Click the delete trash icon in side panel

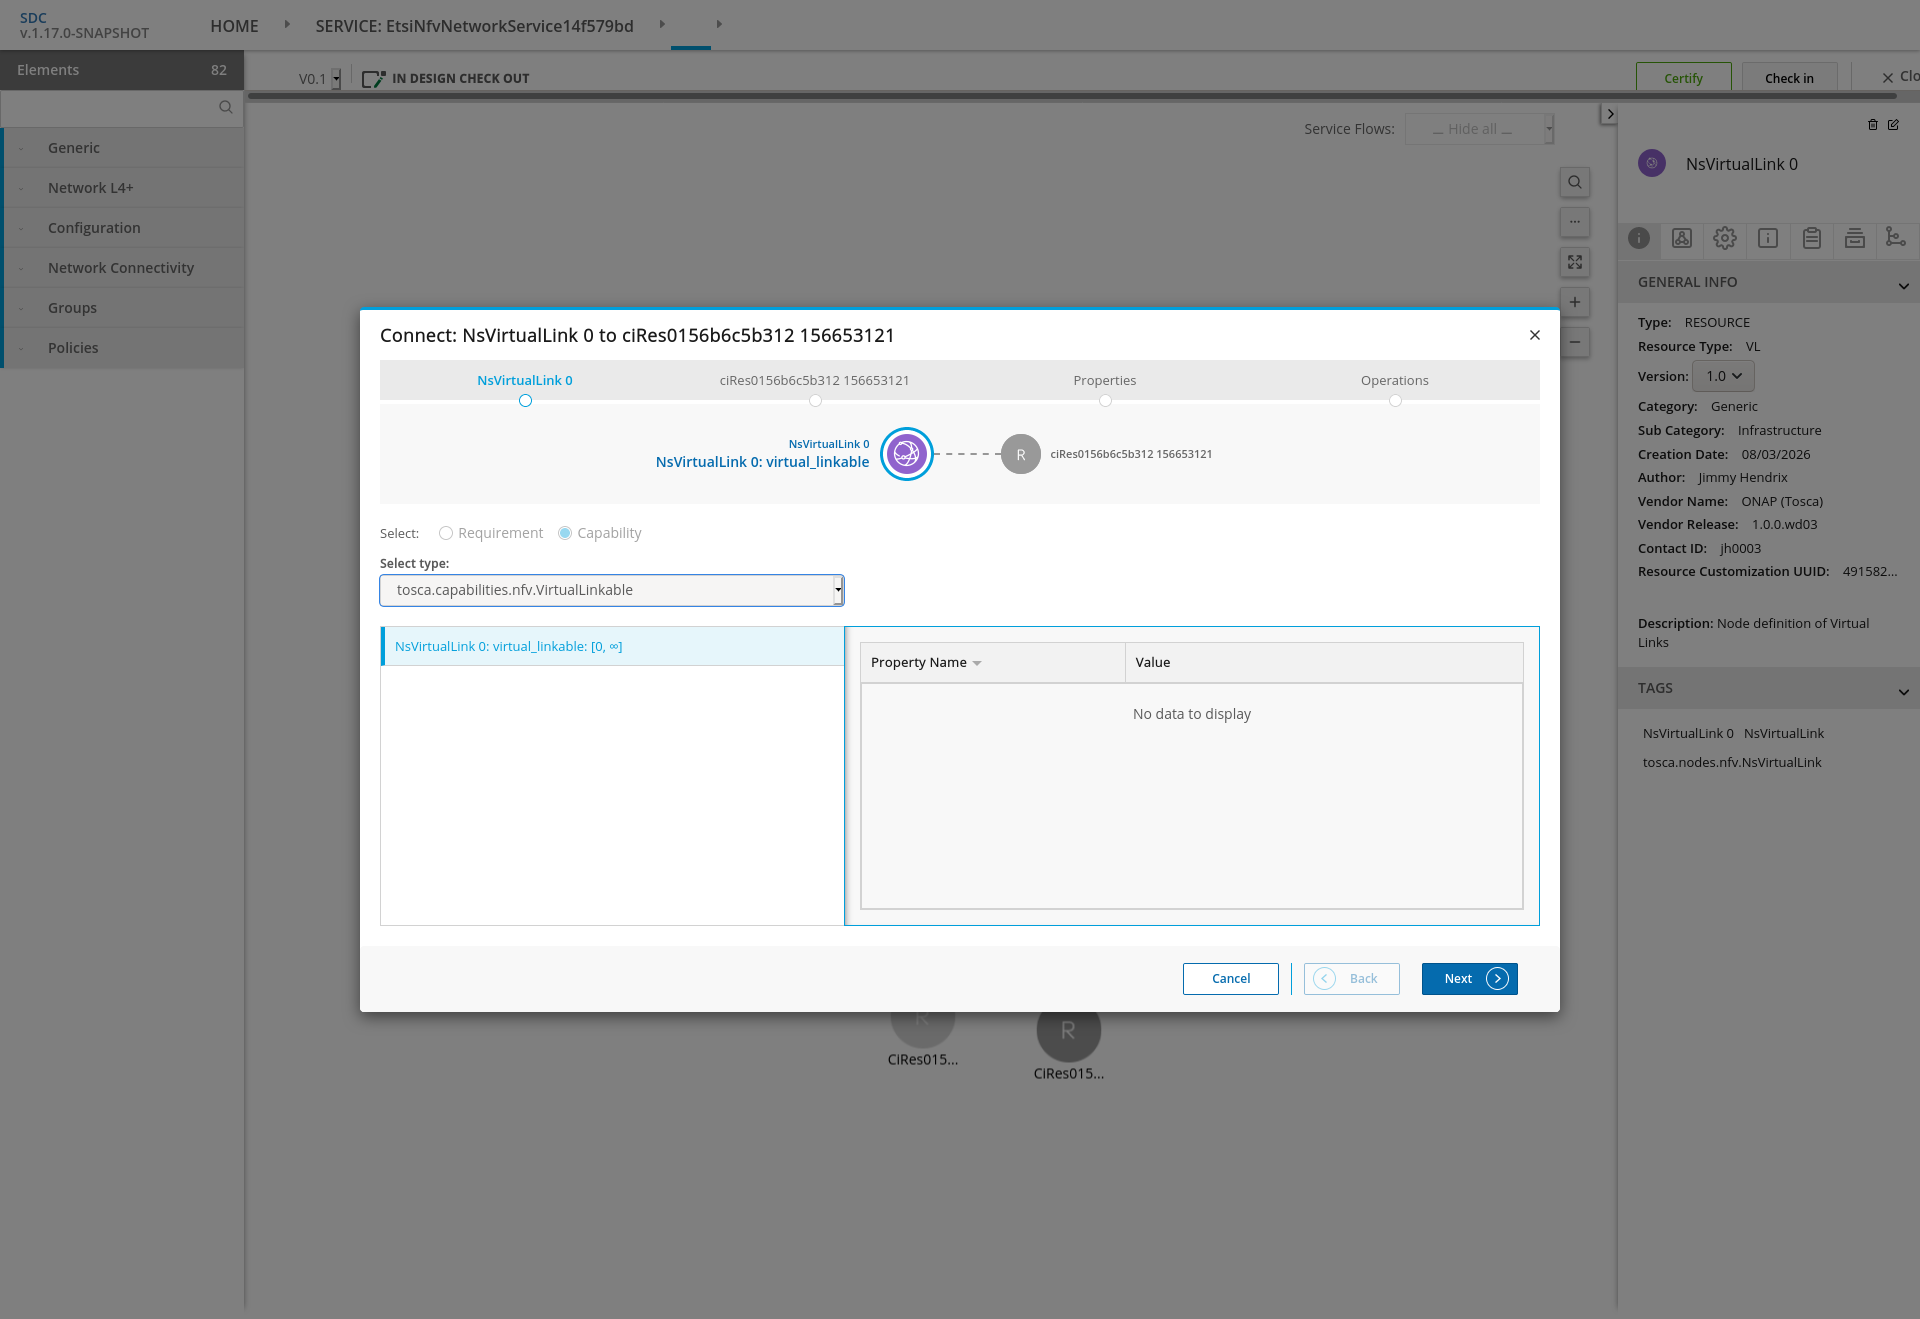(x=1873, y=125)
